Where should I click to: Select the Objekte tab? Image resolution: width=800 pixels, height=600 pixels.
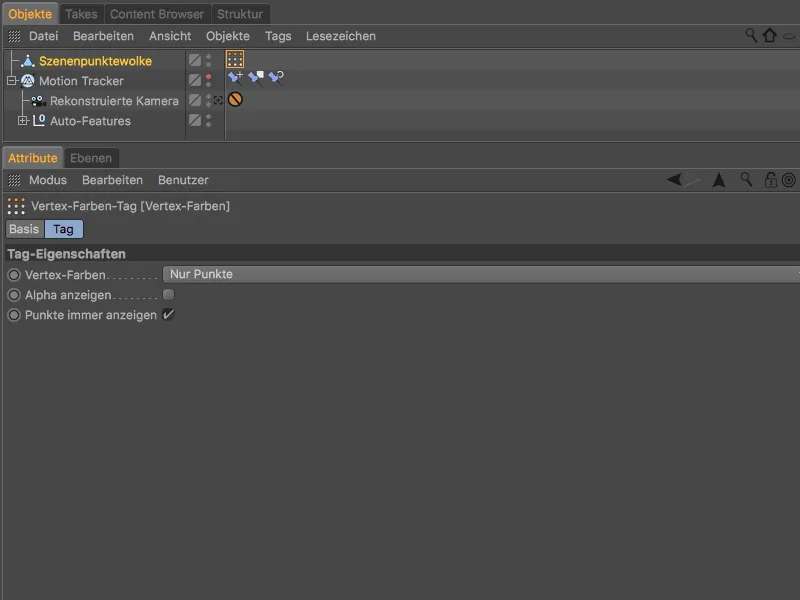(30, 14)
